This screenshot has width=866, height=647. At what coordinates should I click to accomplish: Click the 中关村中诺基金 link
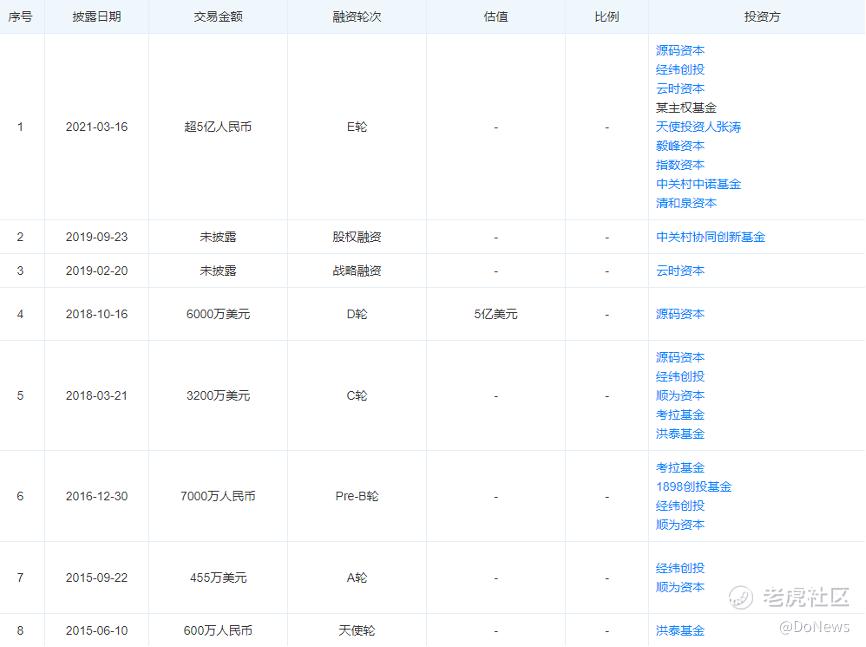tap(698, 184)
